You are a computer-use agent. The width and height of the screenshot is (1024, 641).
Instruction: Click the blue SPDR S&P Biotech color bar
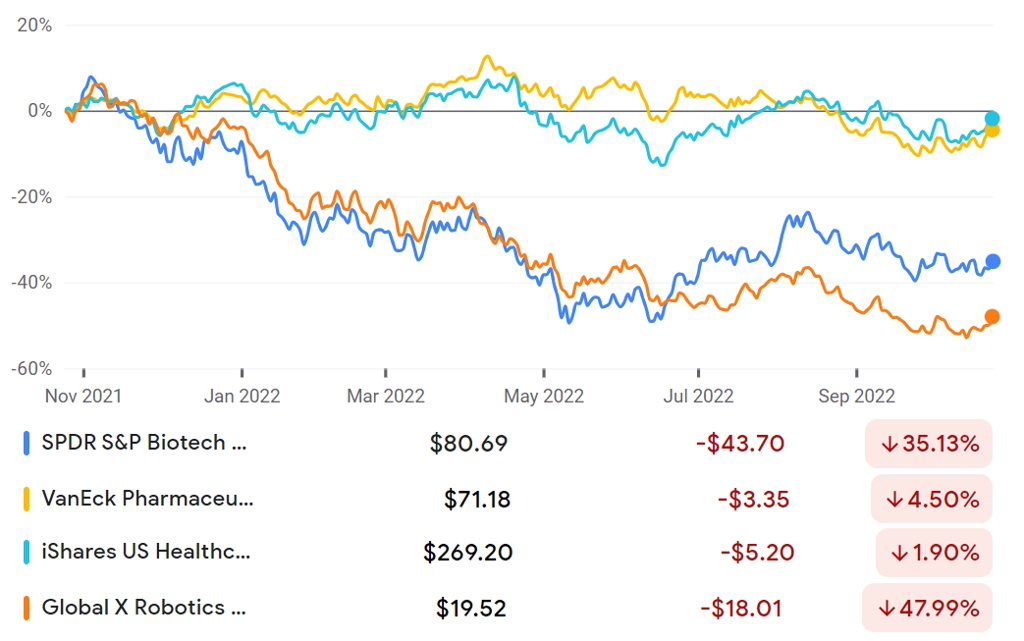26,443
